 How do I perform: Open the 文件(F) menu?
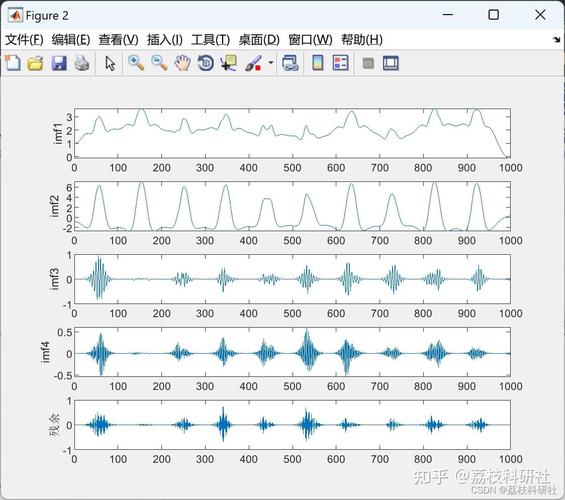click(x=24, y=39)
